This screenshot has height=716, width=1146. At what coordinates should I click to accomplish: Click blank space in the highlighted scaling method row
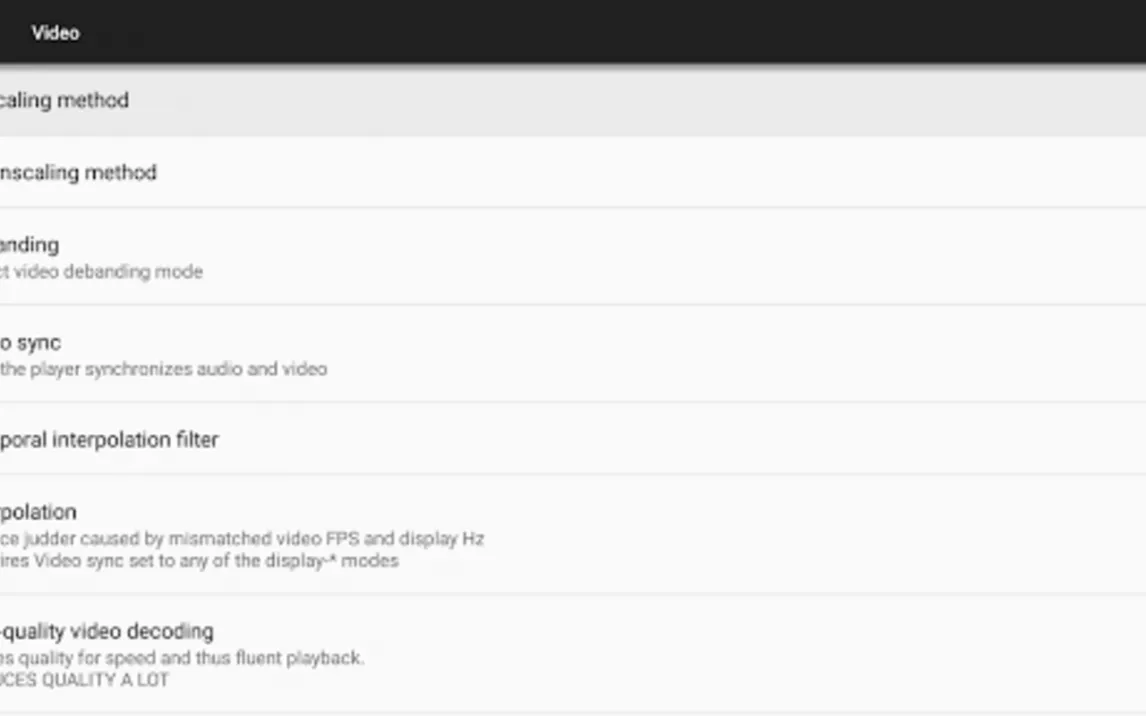point(600,100)
